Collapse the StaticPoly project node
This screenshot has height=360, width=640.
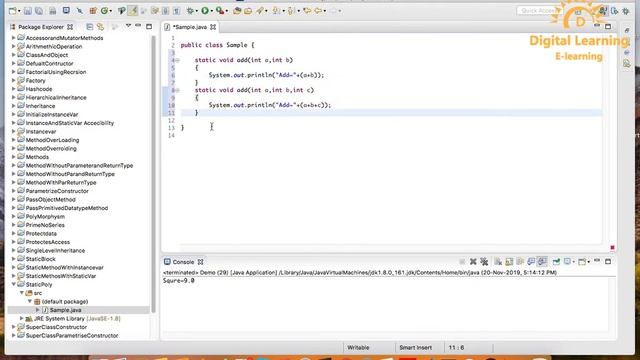[13, 284]
